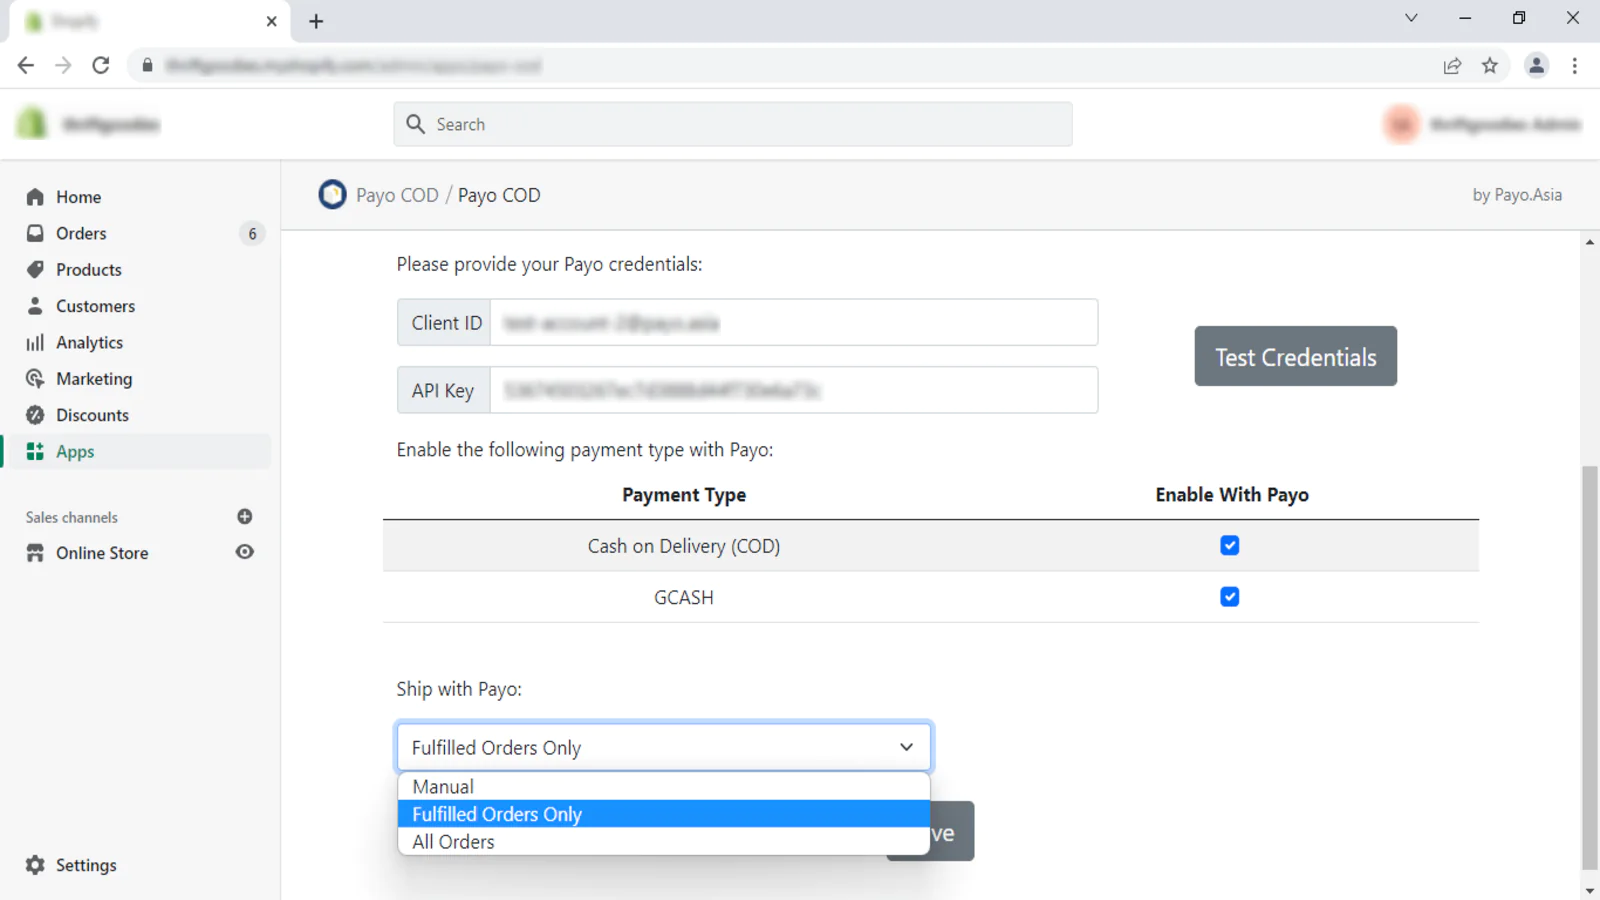The image size is (1600, 900).
Task: Go forward with browser forward arrow
Action: pos(63,65)
